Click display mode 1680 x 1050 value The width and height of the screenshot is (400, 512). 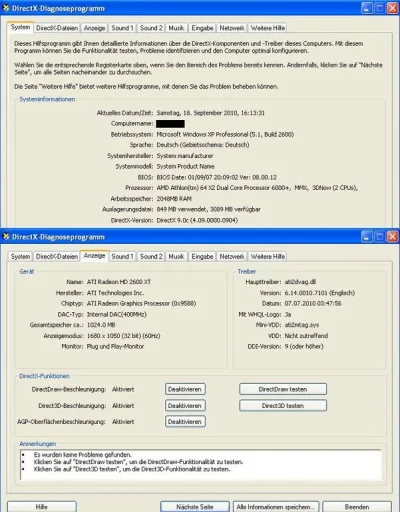click(x=123, y=336)
